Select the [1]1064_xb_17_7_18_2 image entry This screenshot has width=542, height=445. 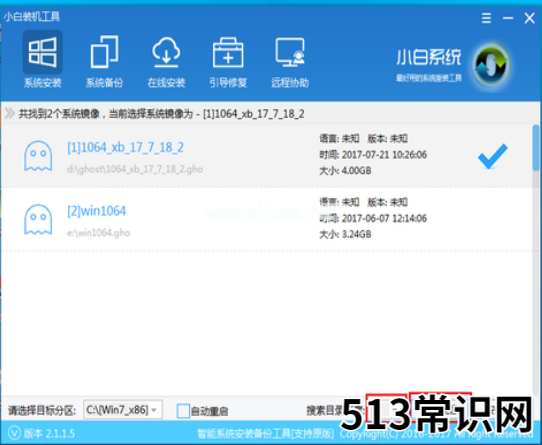(x=267, y=156)
